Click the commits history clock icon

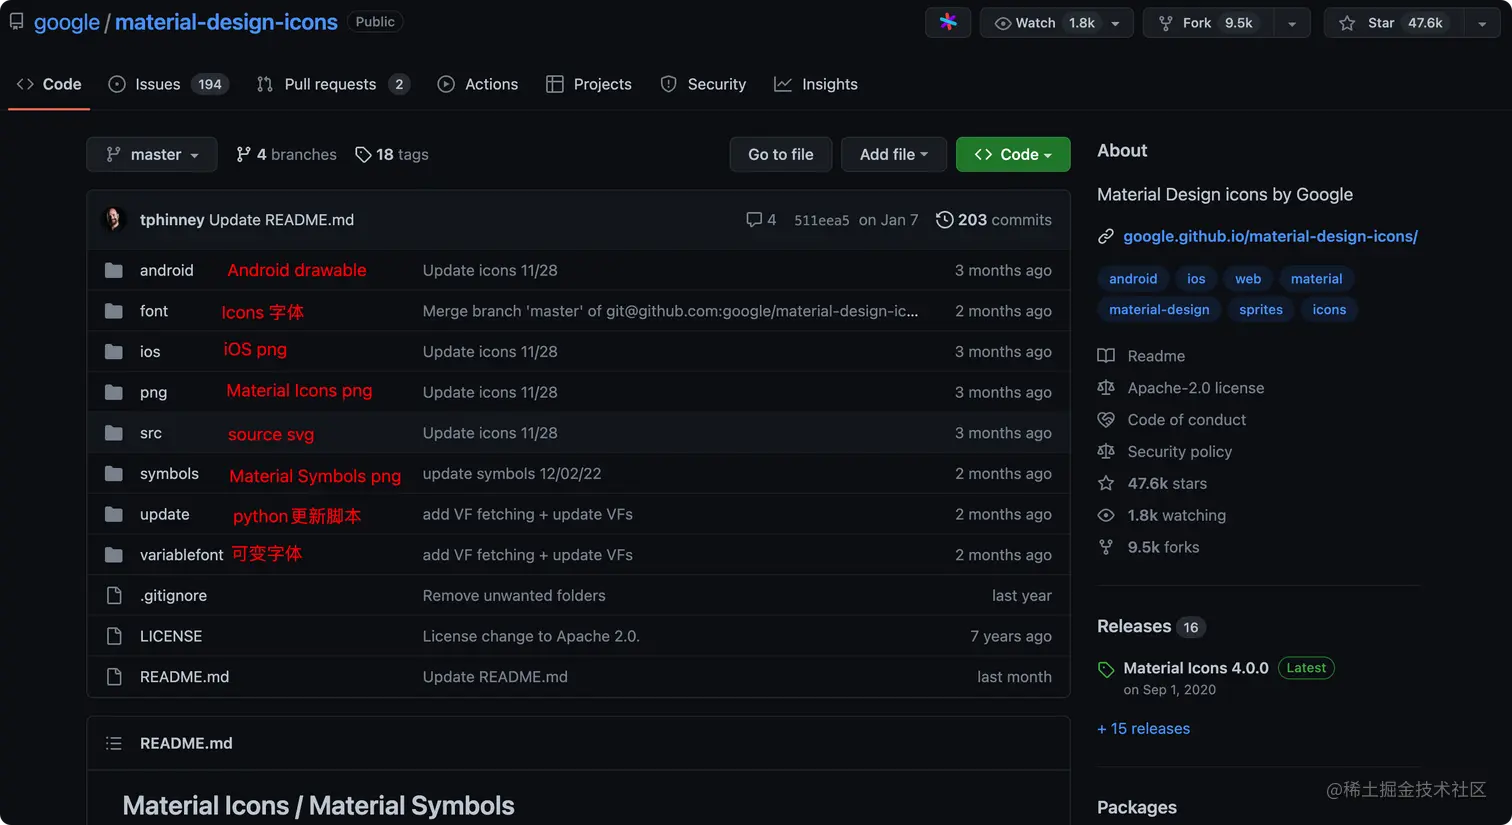[944, 220]
